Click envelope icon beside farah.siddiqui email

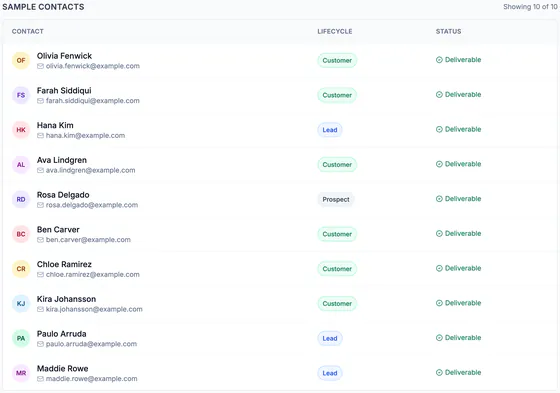tap(40, 101)
